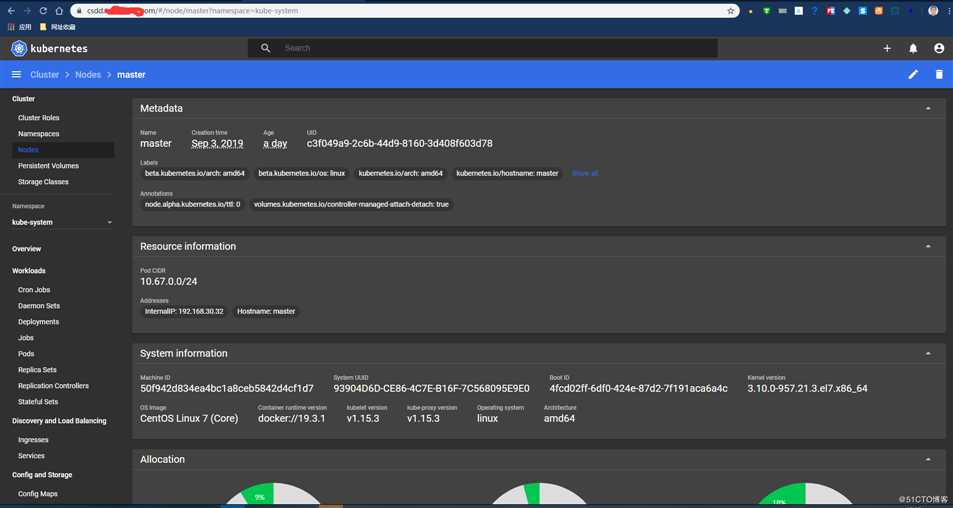
Task: Open the kube-system namespace dropdown
Action: 62,222
